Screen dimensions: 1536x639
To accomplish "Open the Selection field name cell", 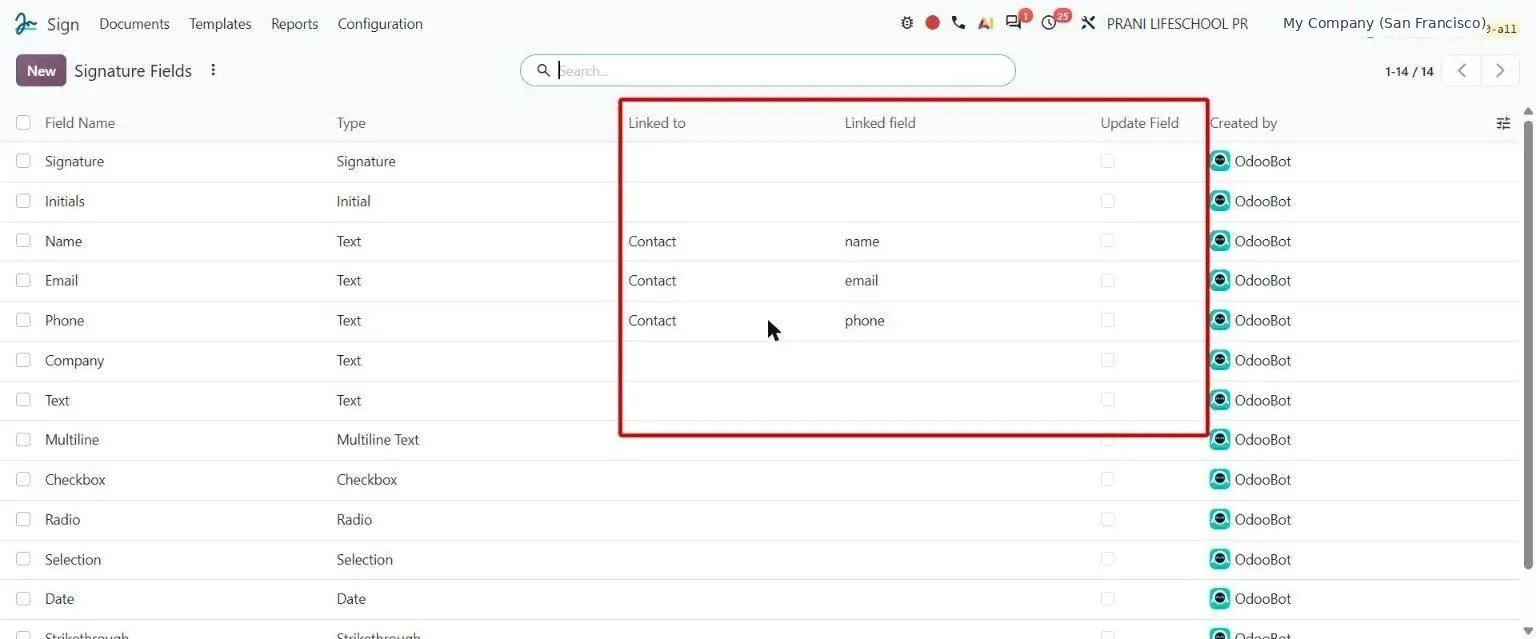I will pyautogui.click(x=73, y=559).
